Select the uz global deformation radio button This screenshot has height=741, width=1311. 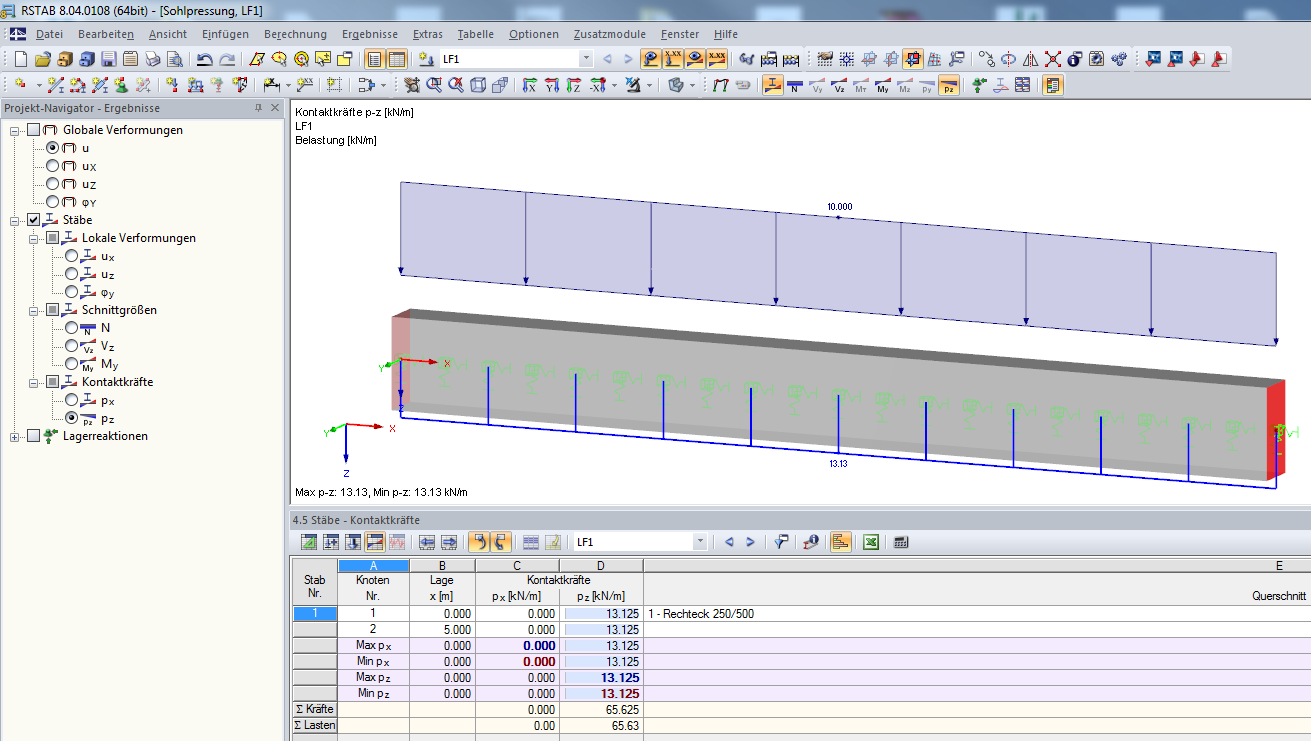(53, 184)
